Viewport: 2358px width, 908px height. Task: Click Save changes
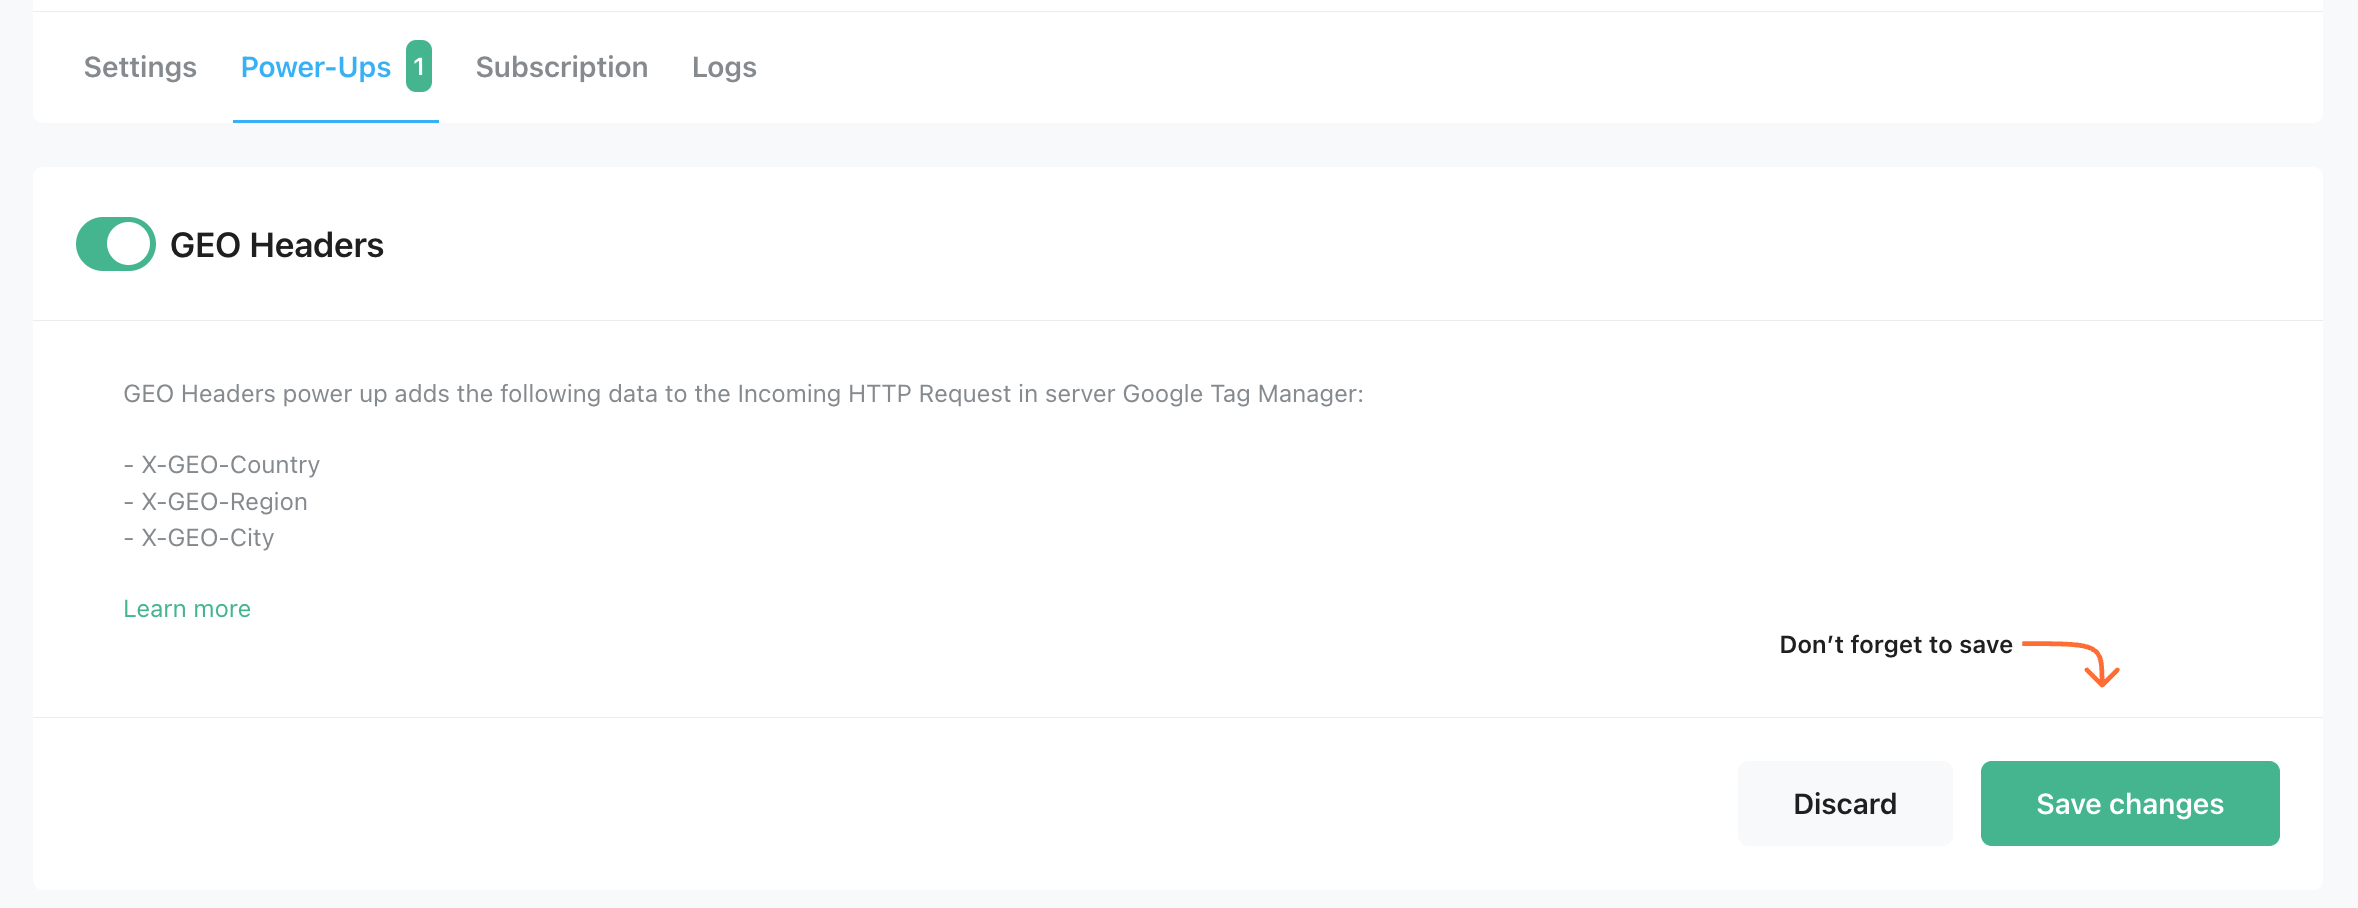click(2129, 803)
